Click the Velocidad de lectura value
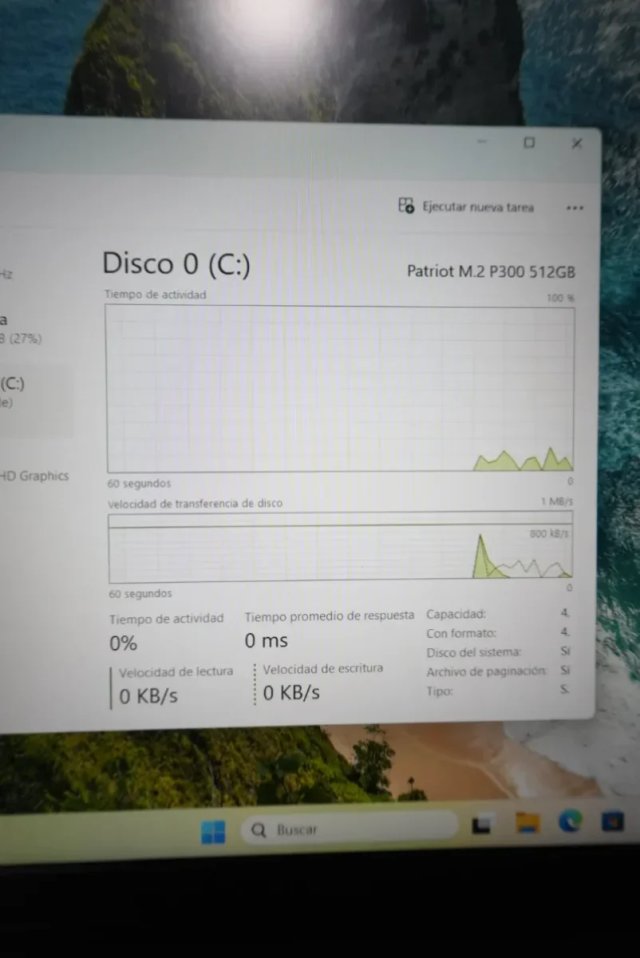The width and height of the screenshot is (640, 958). tap(148, 696)
